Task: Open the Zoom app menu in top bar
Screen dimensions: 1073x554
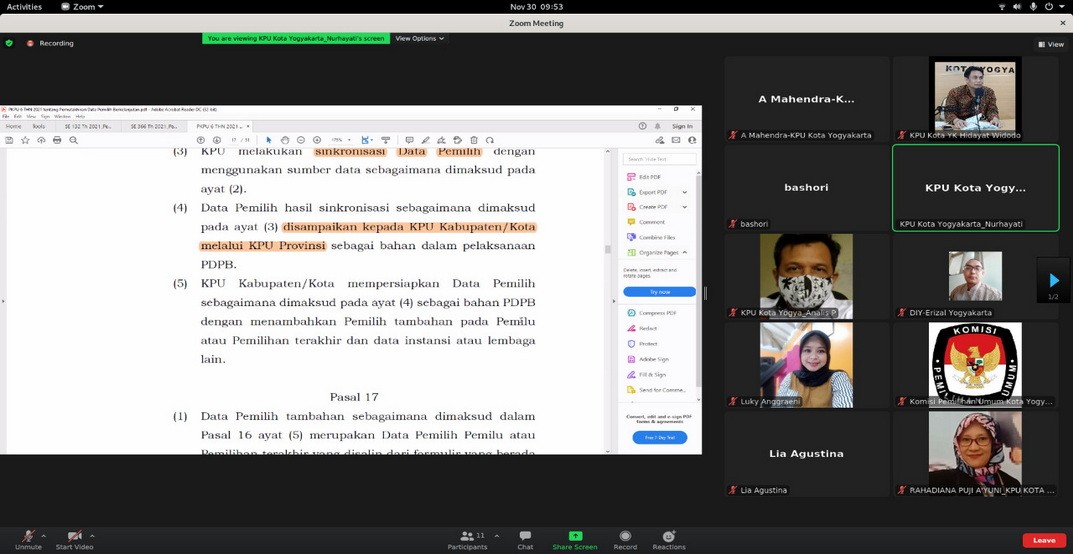Action: click(x=82, y=7)
